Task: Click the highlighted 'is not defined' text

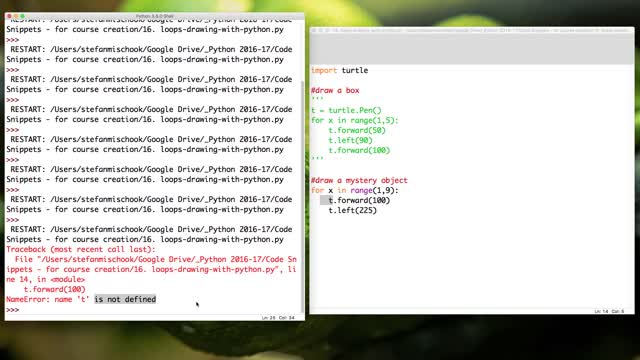Action: click(x=125, y=300)
